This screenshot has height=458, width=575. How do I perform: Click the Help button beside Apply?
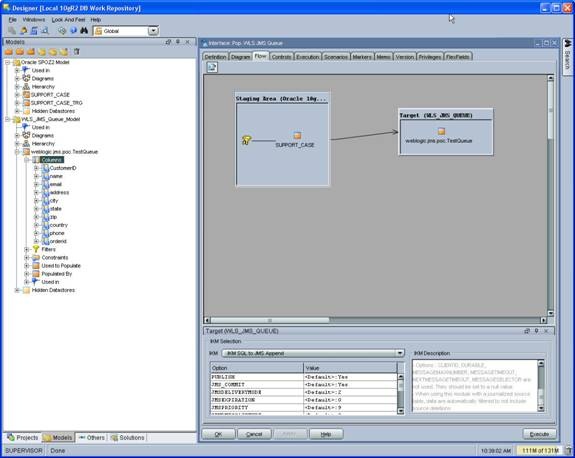[326, 434]
